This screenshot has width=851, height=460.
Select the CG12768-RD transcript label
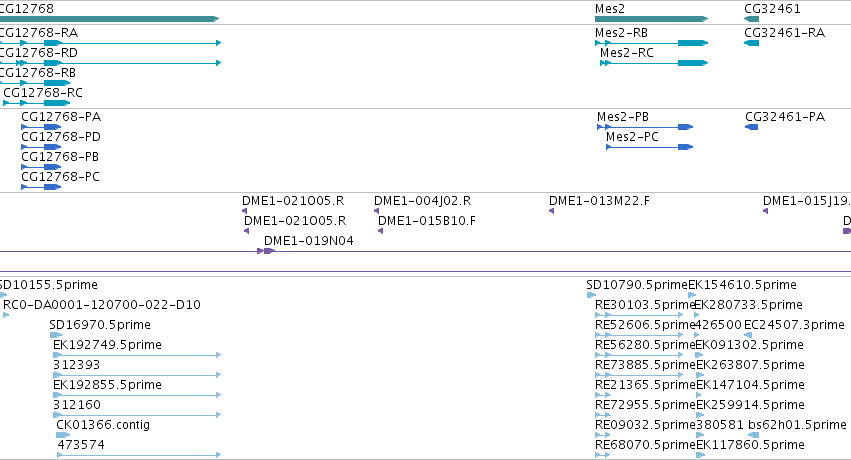pyautogui.click(x=39, y=53)
